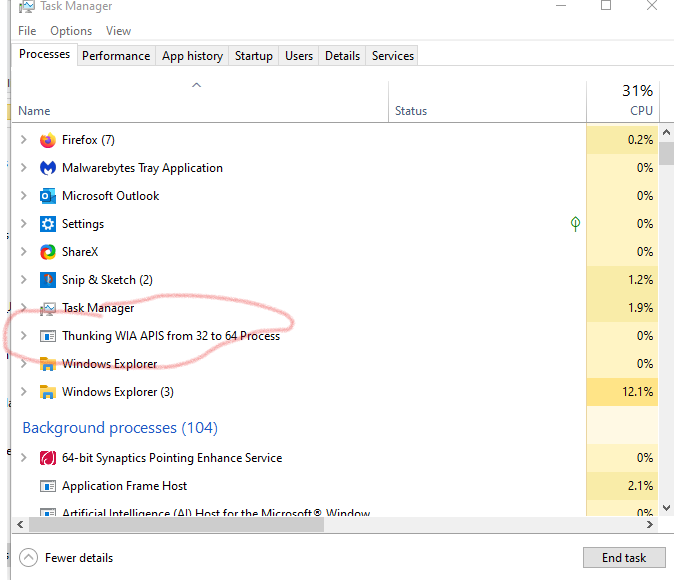
Task: Click the Thunking WIA APIS process icon
Action: (x=48, y=336)
